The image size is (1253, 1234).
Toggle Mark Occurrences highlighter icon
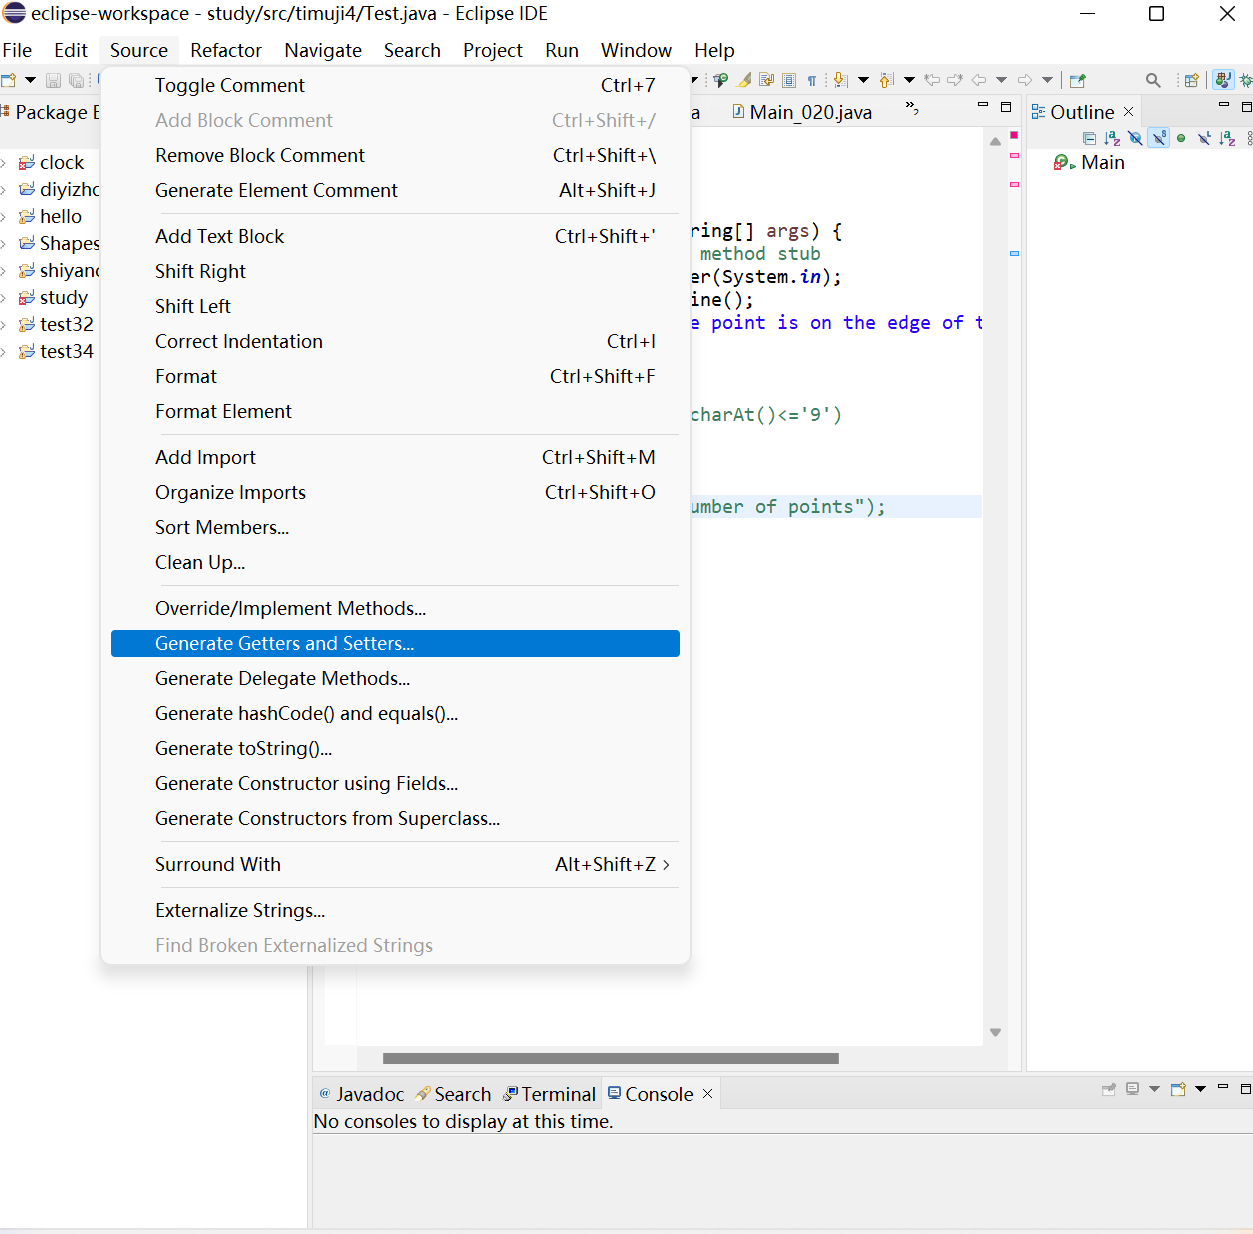743,80
